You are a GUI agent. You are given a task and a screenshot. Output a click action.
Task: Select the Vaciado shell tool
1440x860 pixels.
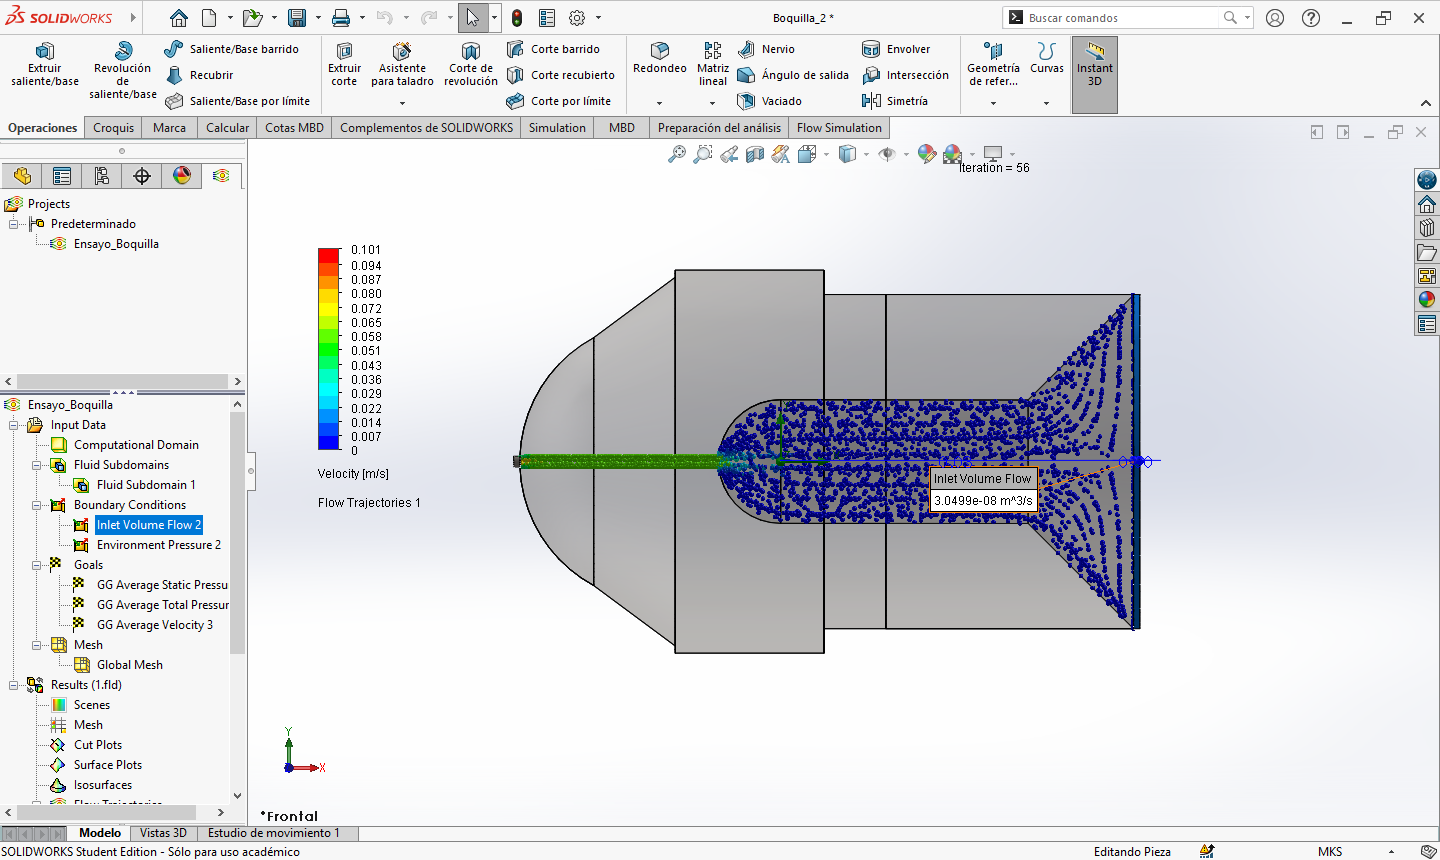coord(770,101)
